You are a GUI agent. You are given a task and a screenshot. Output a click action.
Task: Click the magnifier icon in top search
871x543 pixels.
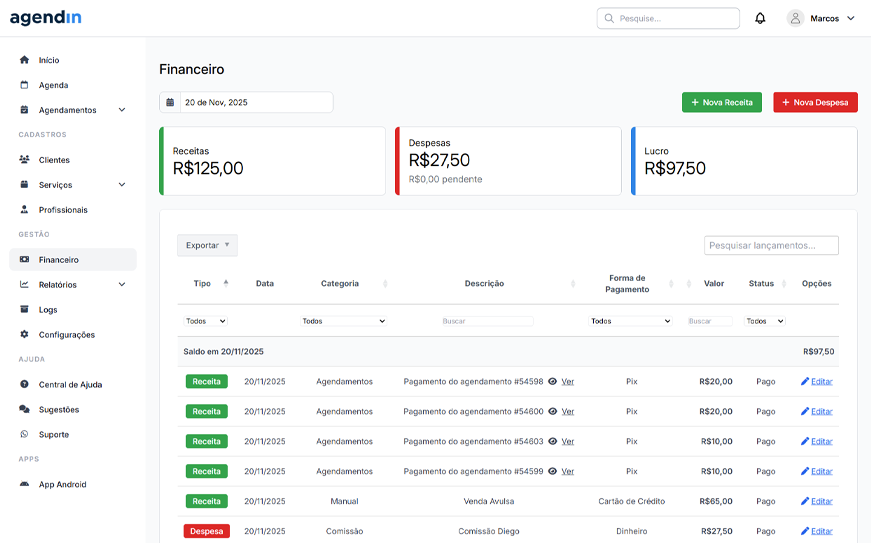609,18
